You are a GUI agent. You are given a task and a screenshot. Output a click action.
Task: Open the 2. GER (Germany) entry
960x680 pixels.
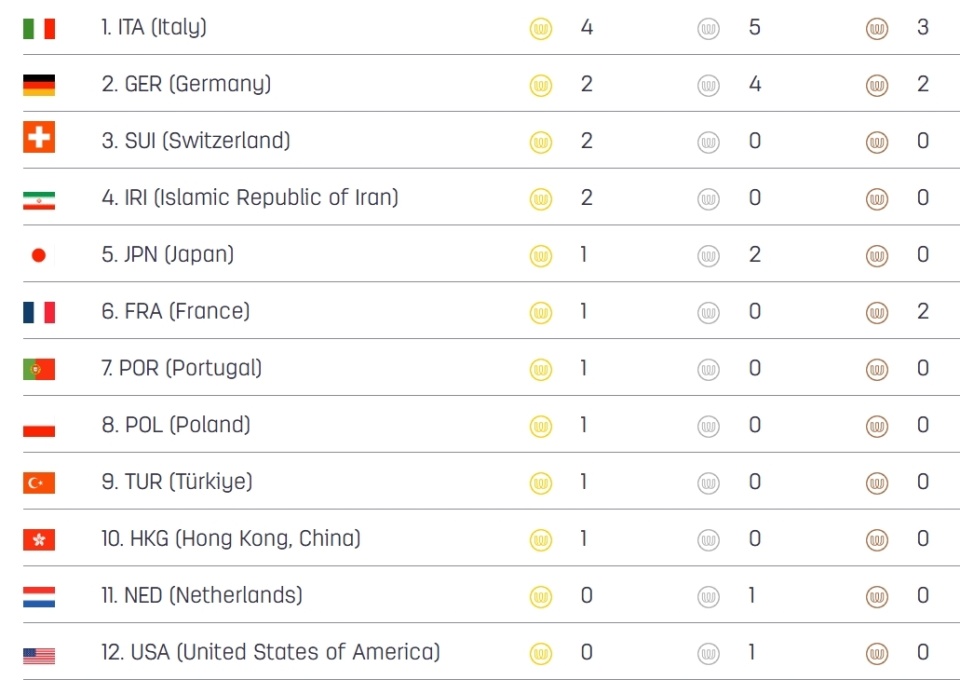(186, 84)
